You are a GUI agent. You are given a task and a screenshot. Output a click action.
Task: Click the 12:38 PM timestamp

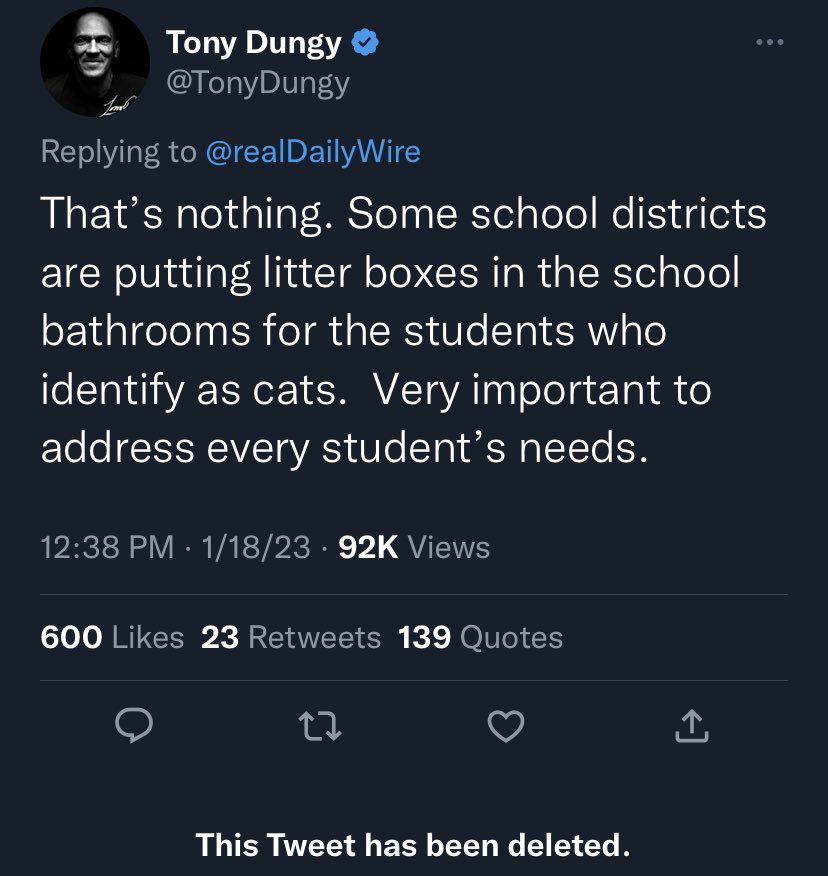click(x=107, y=547)
